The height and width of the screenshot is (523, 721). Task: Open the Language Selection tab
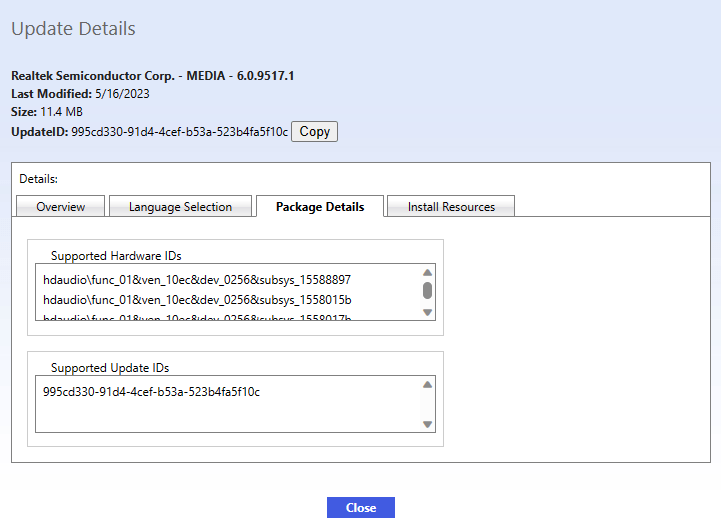[180, 207]
